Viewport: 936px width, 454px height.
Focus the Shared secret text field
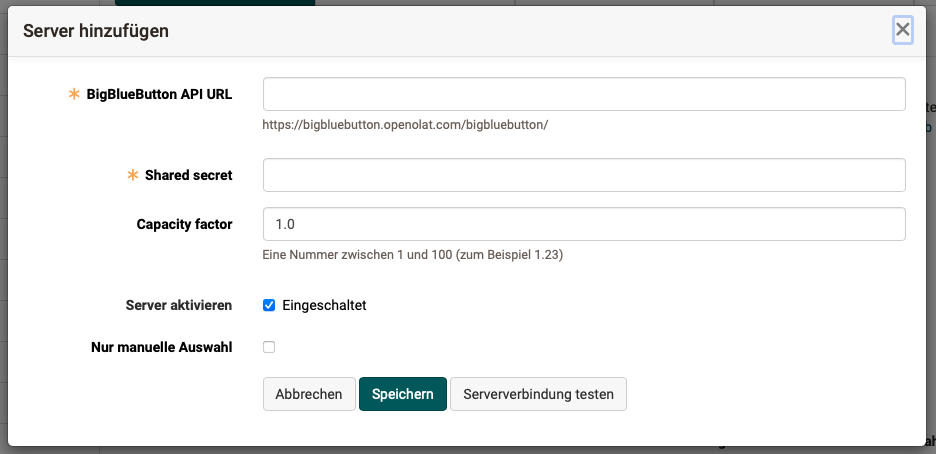click(584, 175)
